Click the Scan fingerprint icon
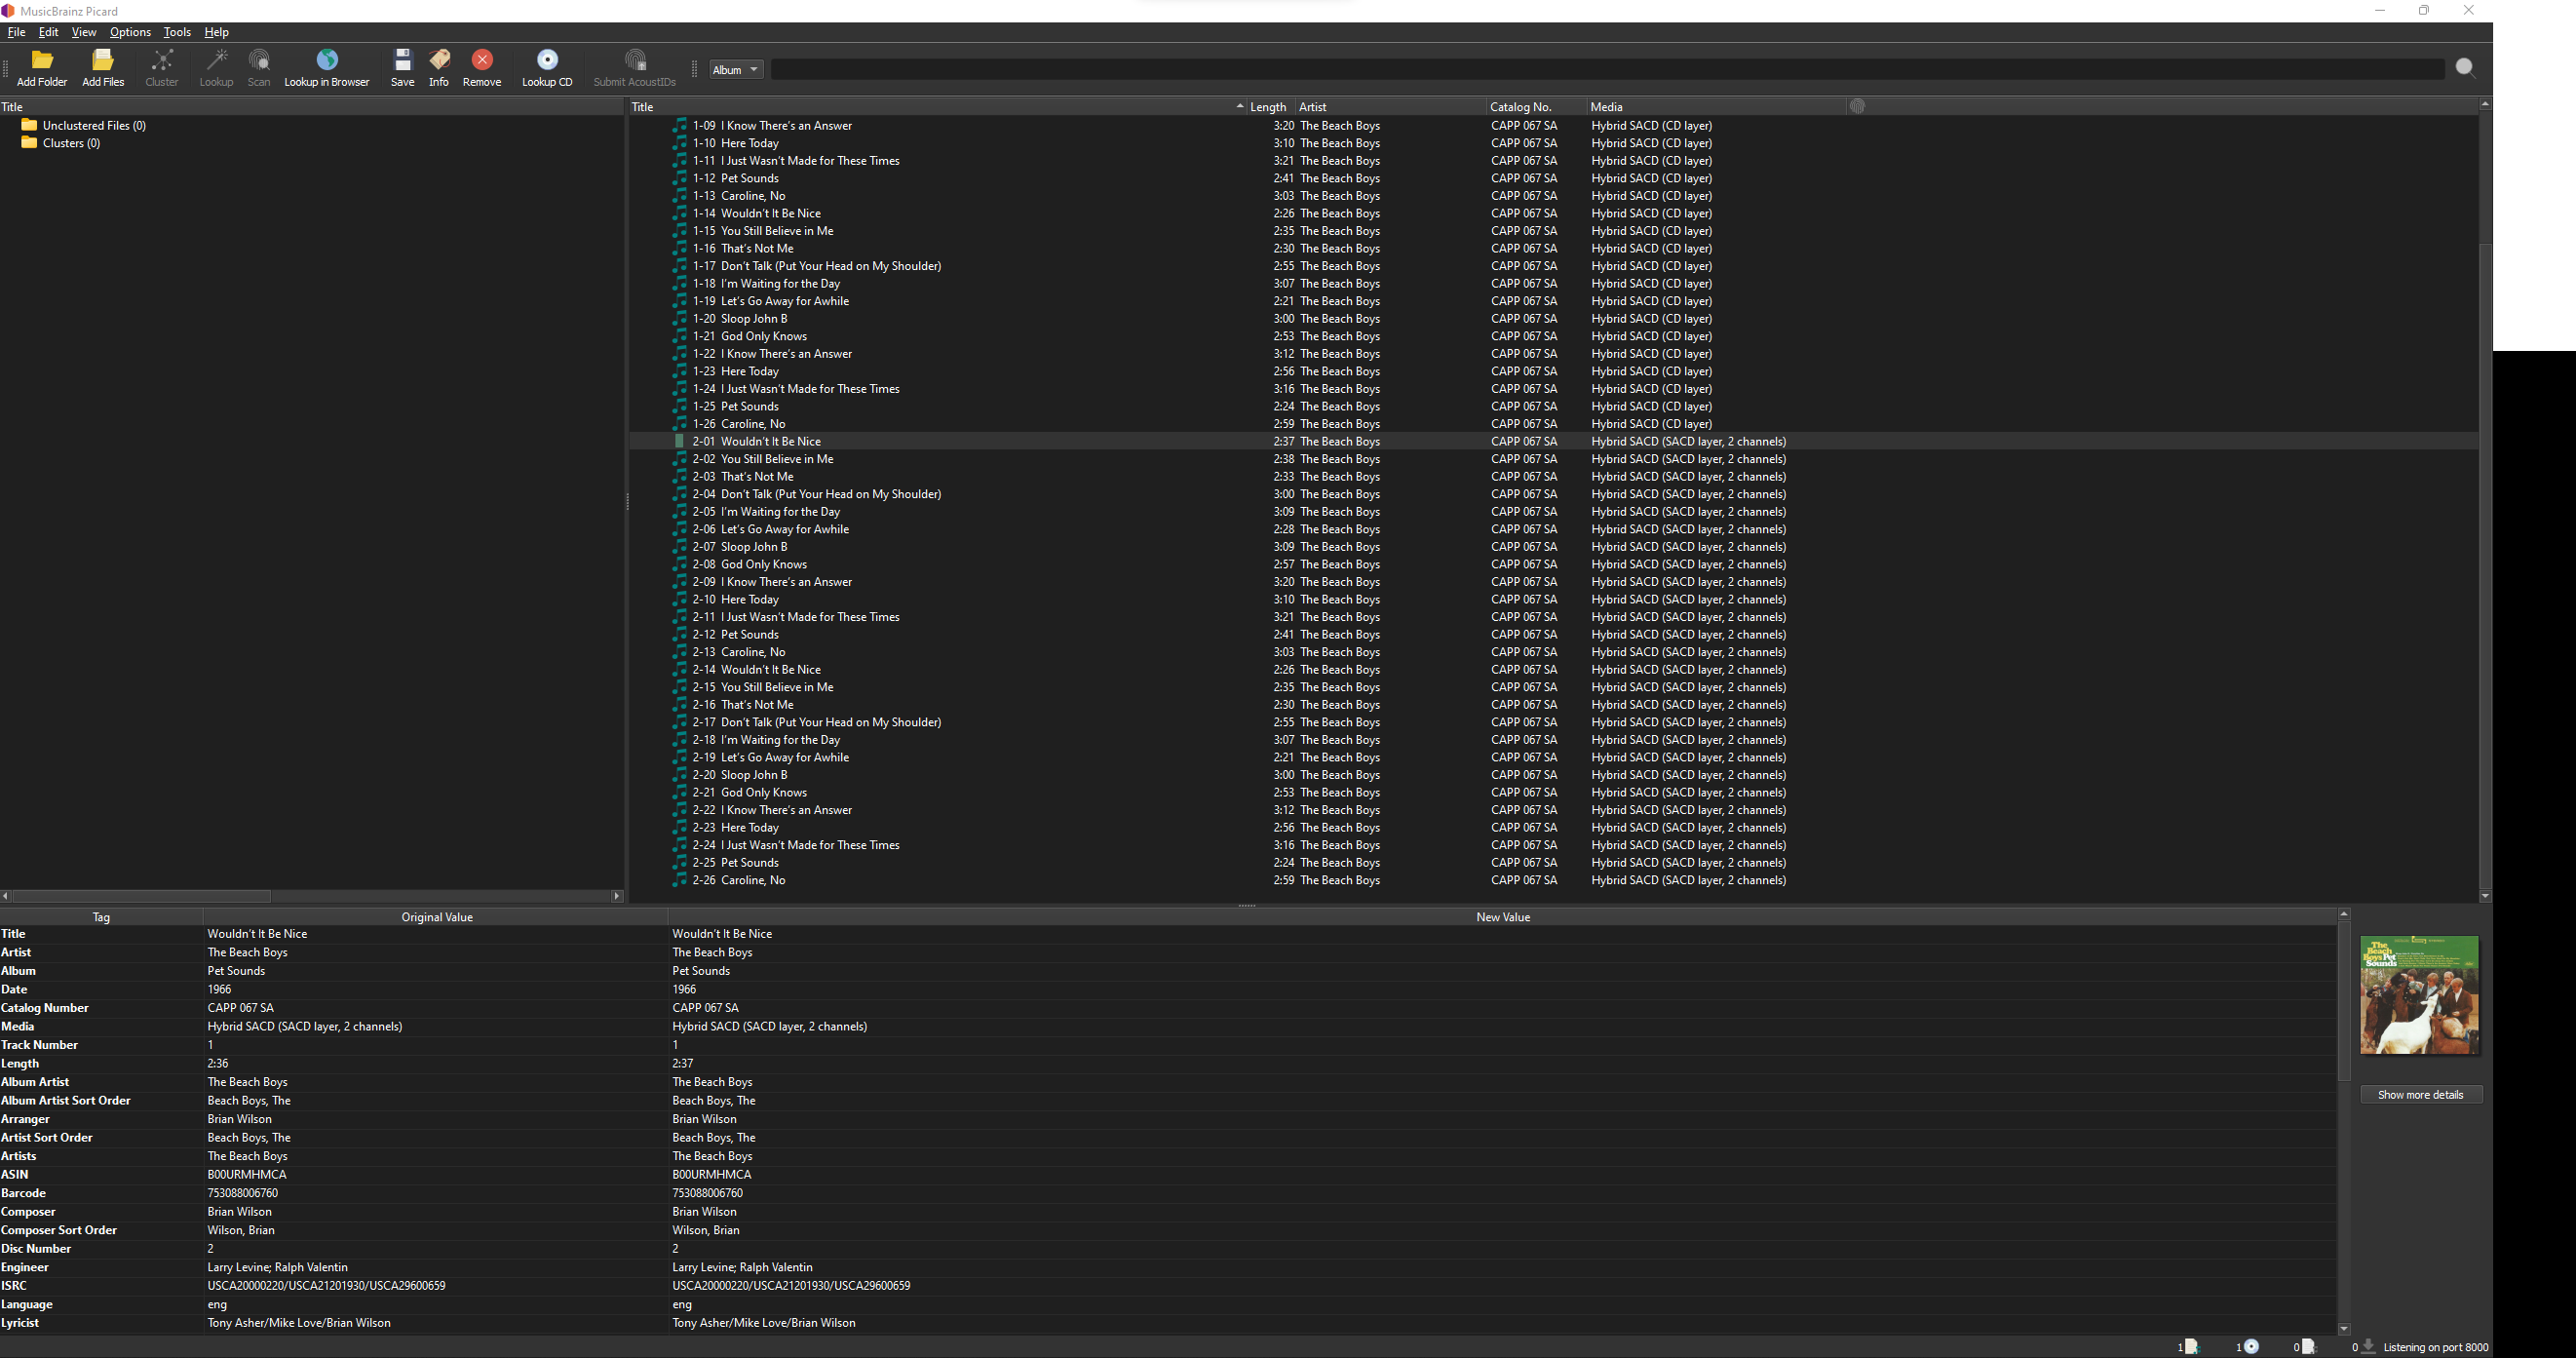 [x=259, y=60]
